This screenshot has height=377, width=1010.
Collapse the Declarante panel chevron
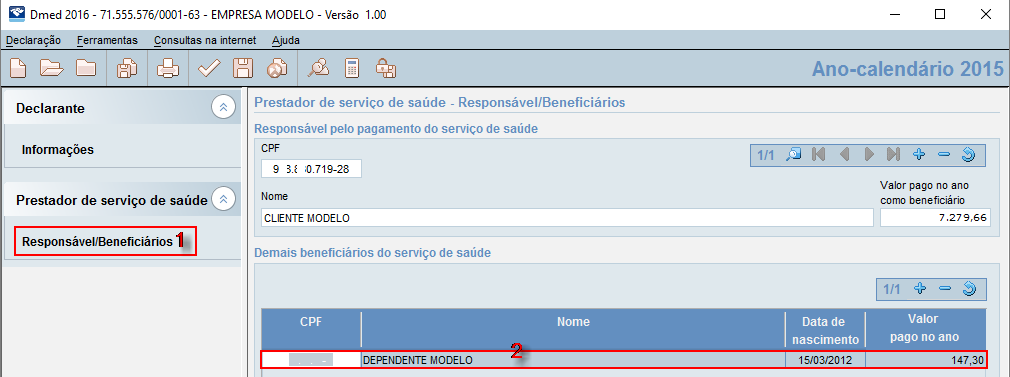[224, 108]
